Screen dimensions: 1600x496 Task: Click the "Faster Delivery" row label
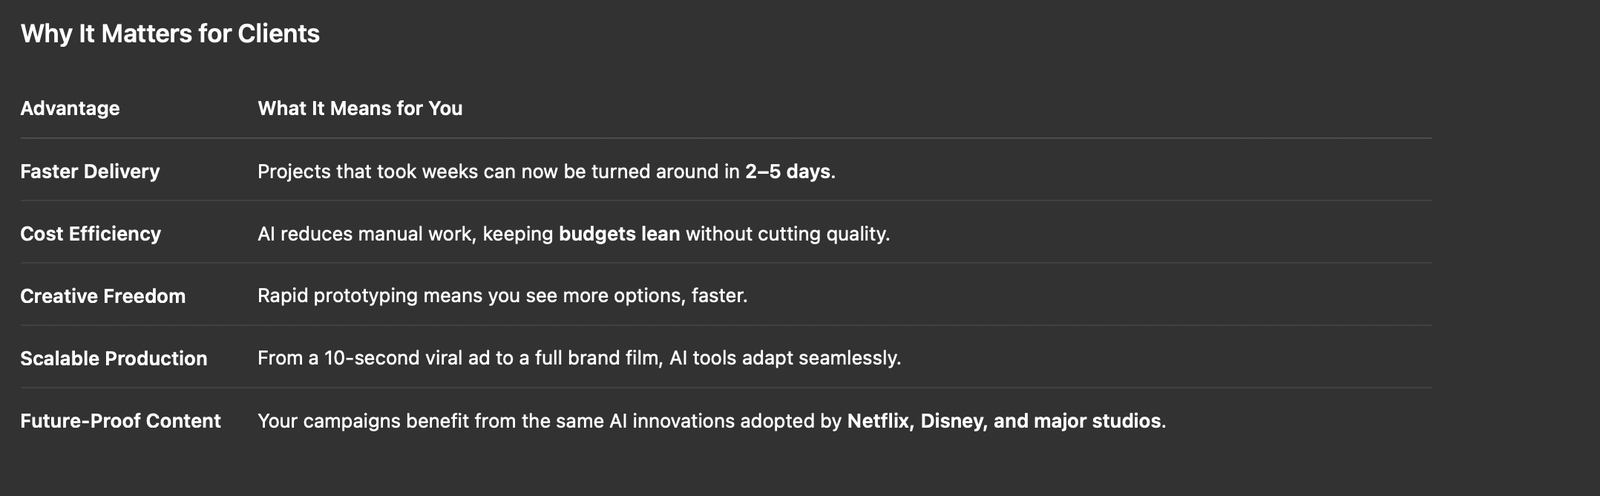(x=90, y=171)
